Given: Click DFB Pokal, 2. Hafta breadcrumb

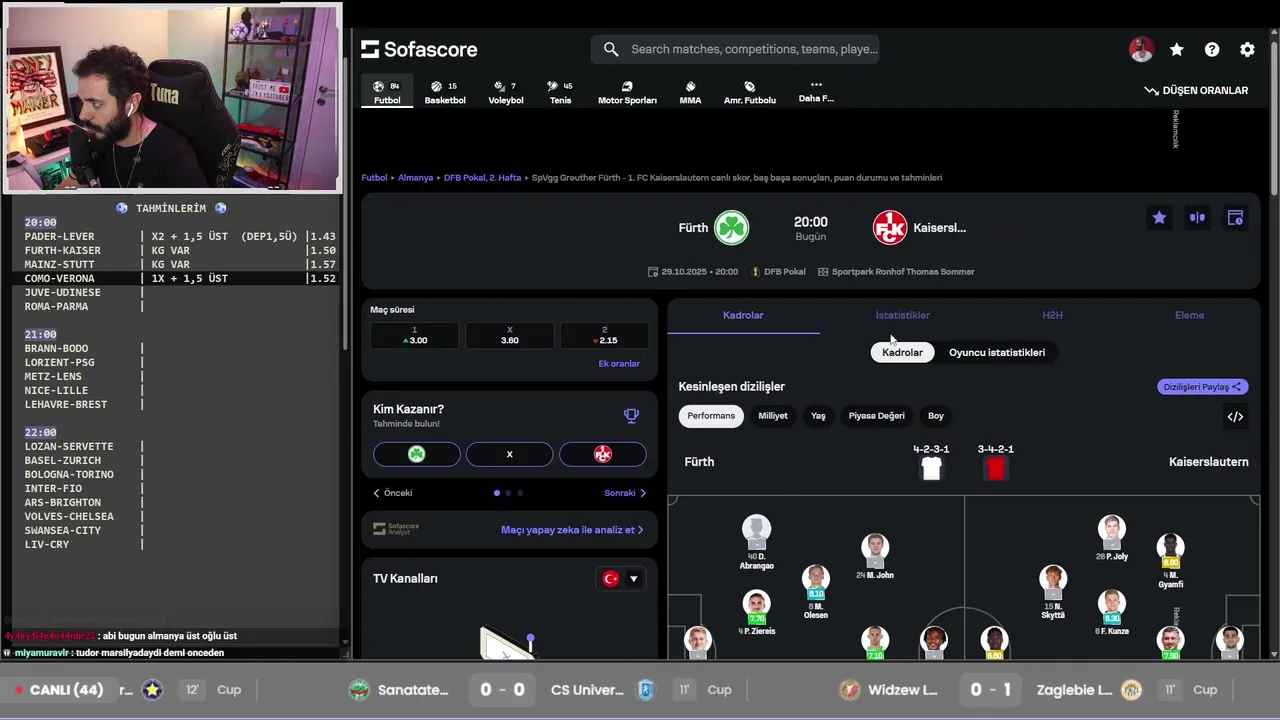Looking at the screenshot, I should click(x=482, y=178).
